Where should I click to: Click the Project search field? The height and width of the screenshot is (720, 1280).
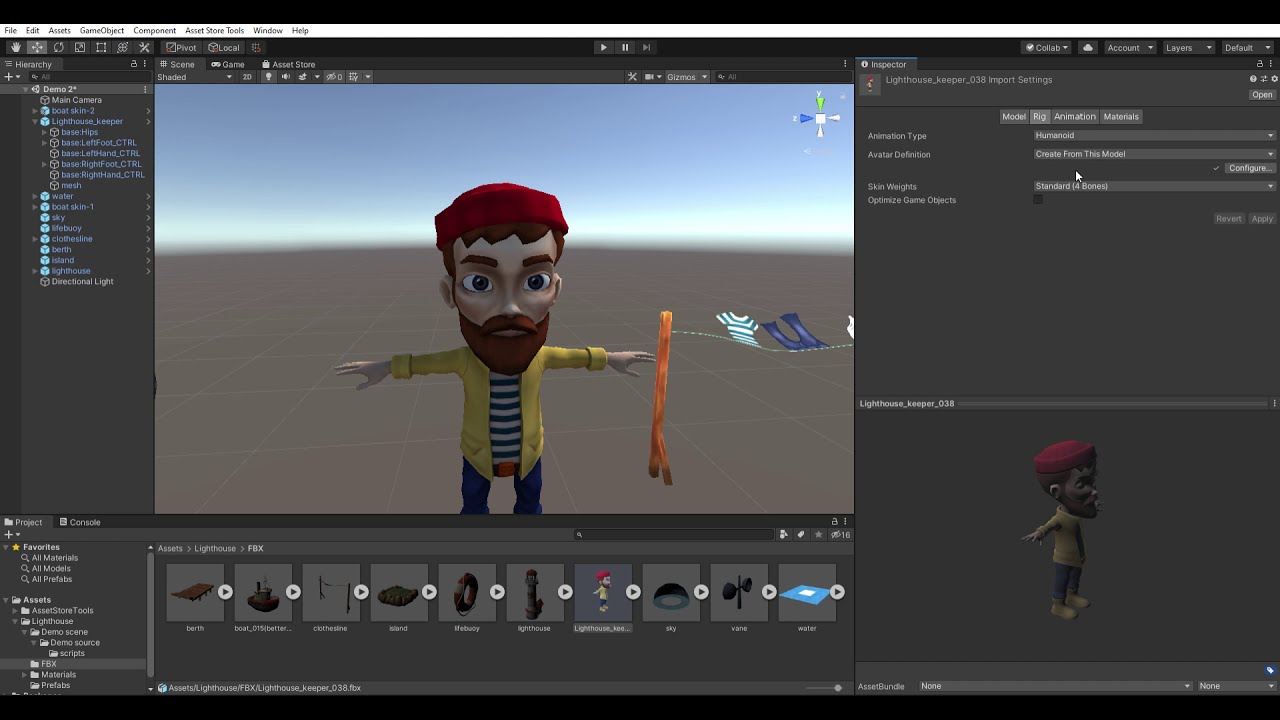[675, 535]
